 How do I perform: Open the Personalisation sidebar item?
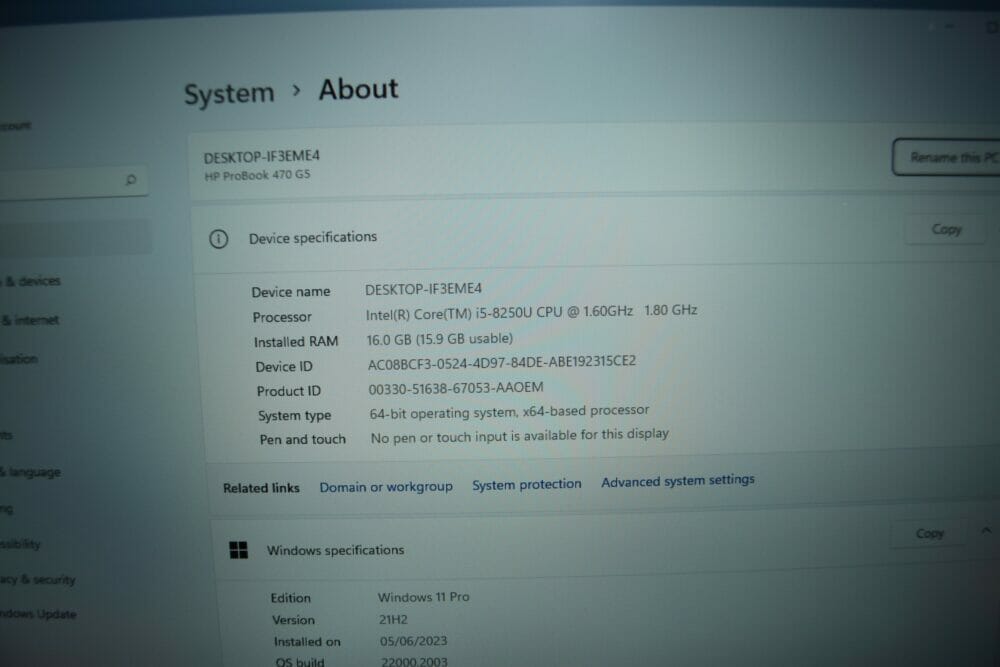[18, 359]
